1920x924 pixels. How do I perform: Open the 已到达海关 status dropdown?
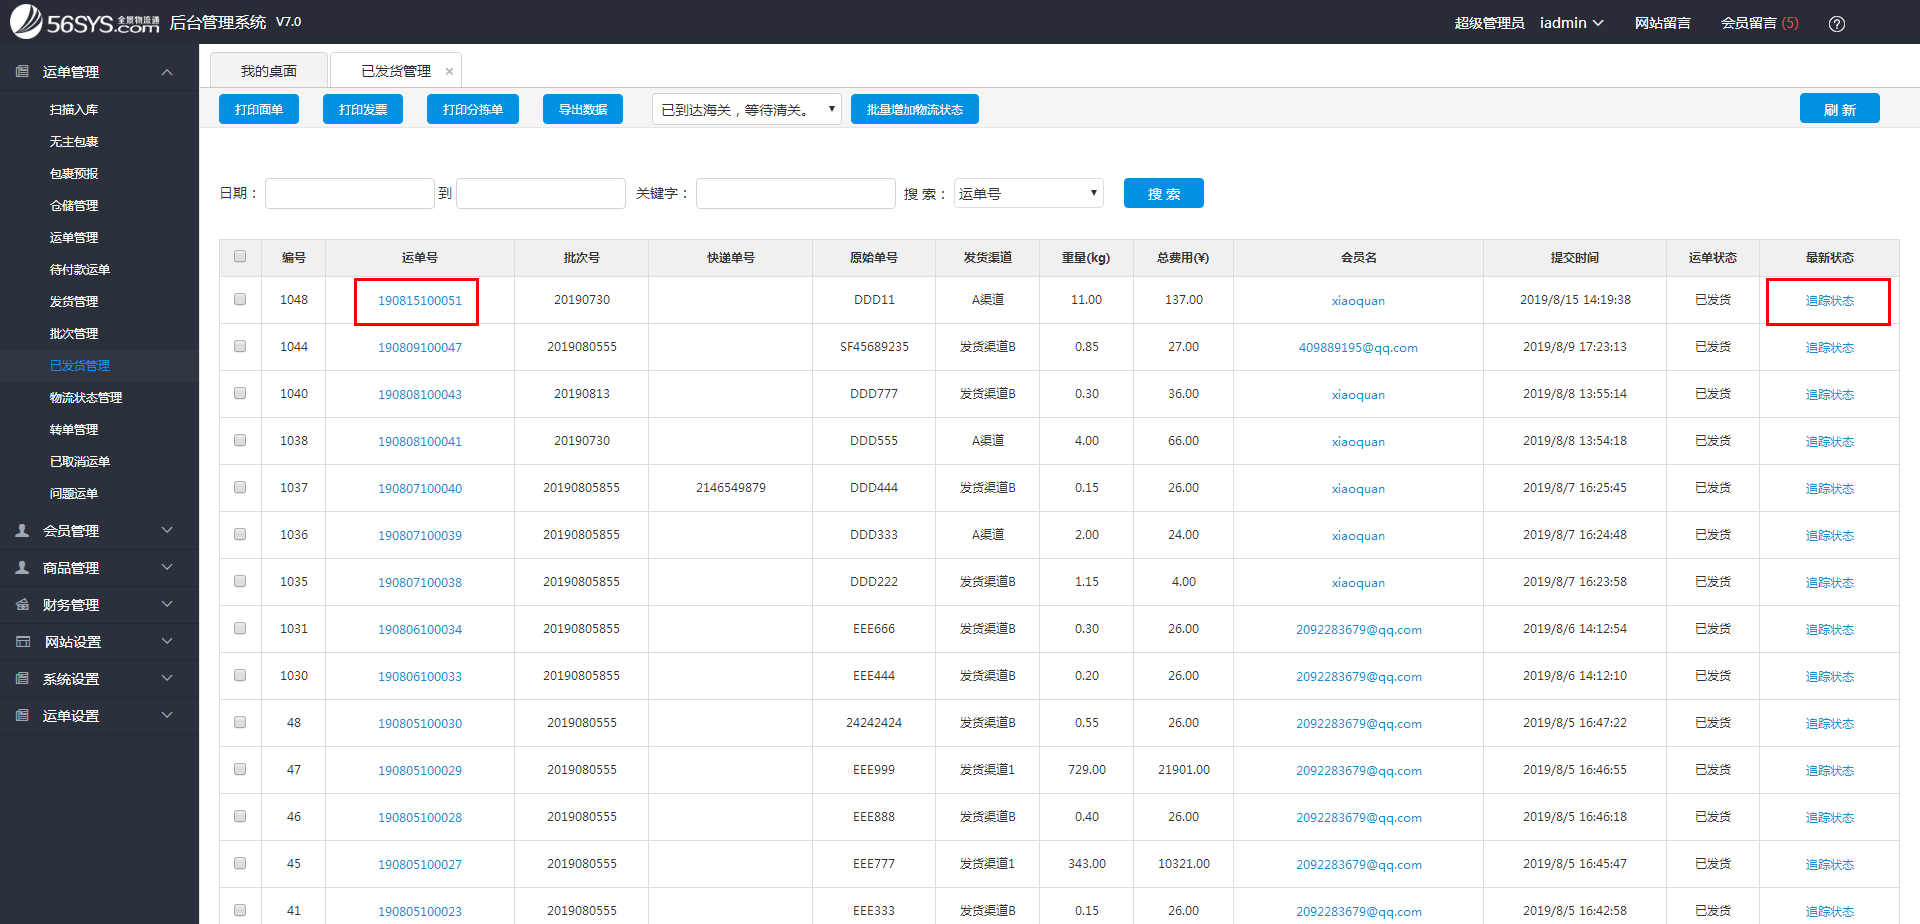point(746,108)
